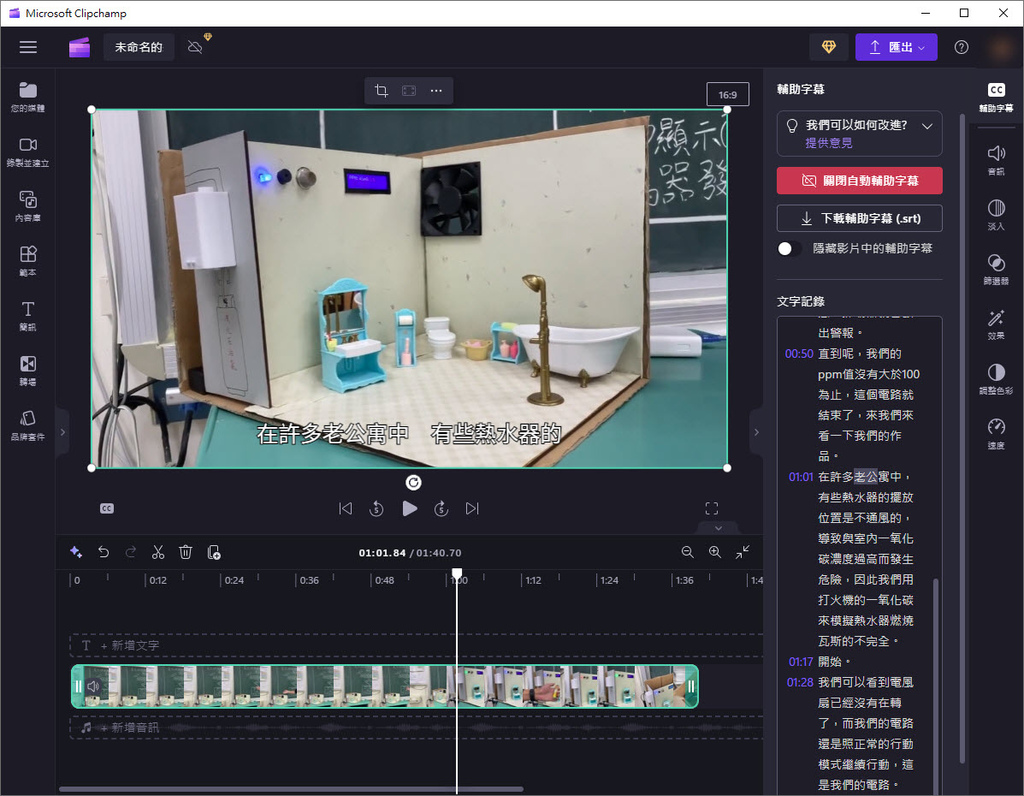
Task: Mute the video clip audio on timeline
Action: 93,686
